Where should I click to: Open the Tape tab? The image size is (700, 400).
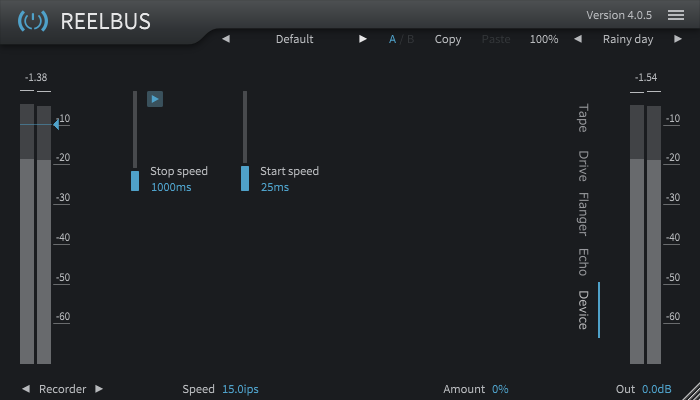click(x=583, y=117)
